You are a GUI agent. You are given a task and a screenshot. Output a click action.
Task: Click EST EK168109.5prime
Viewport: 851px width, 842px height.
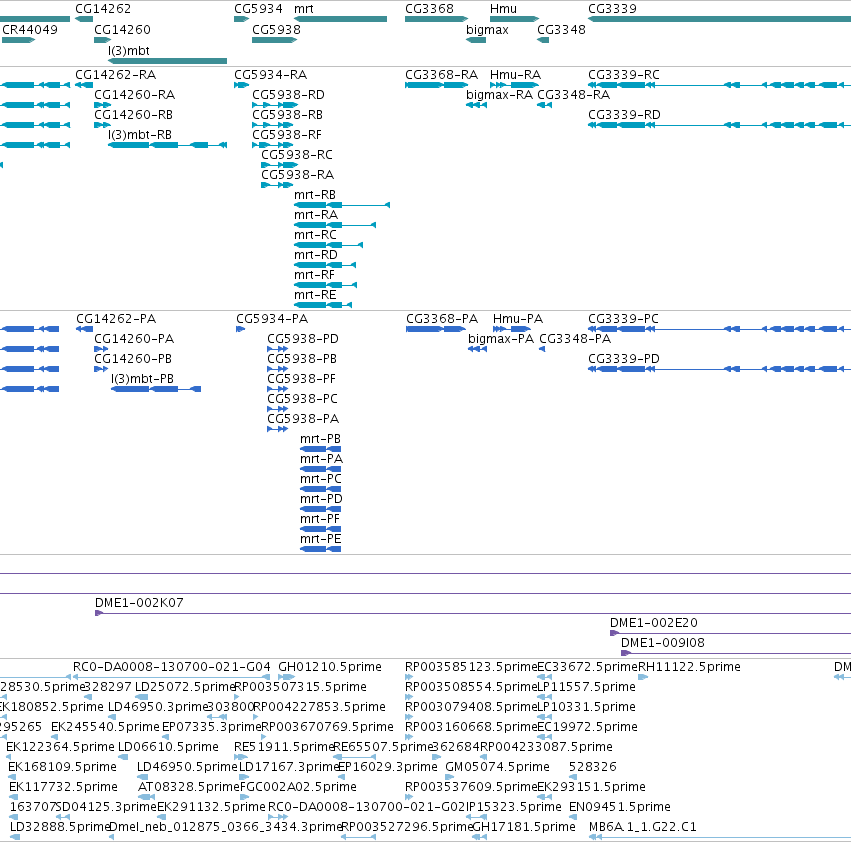(x=12, y=777)
